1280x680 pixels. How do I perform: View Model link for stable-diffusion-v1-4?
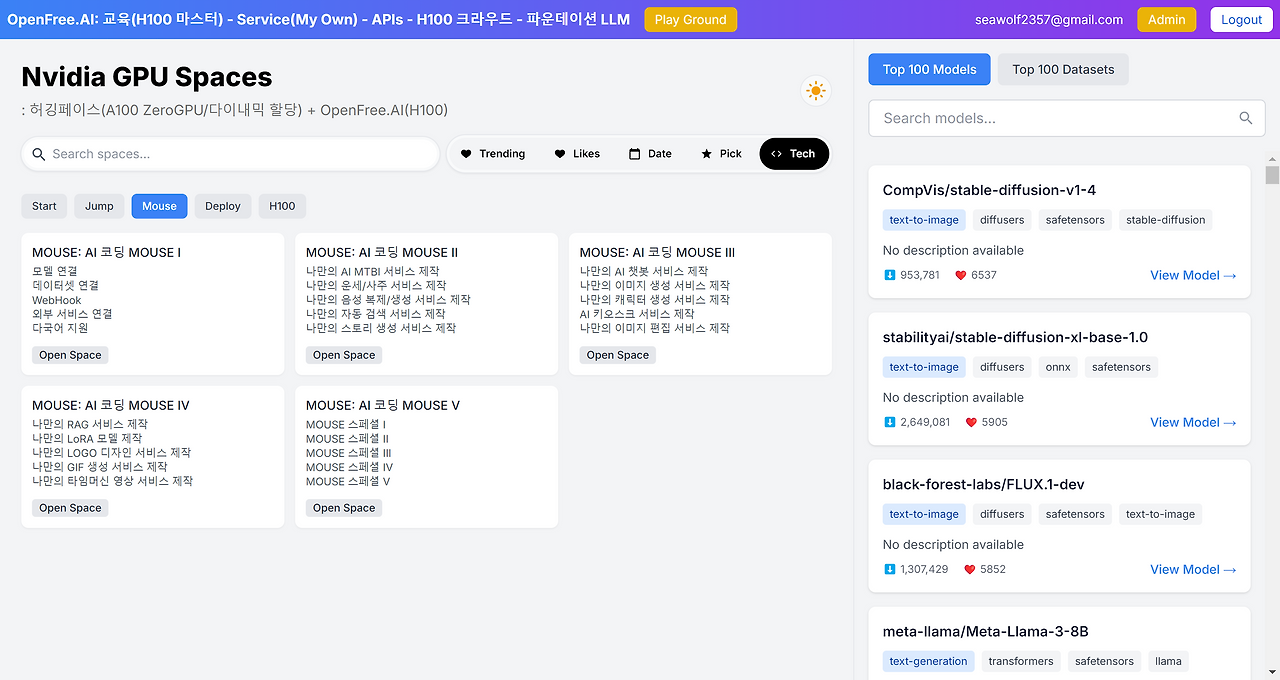(x=1193, y=275)
